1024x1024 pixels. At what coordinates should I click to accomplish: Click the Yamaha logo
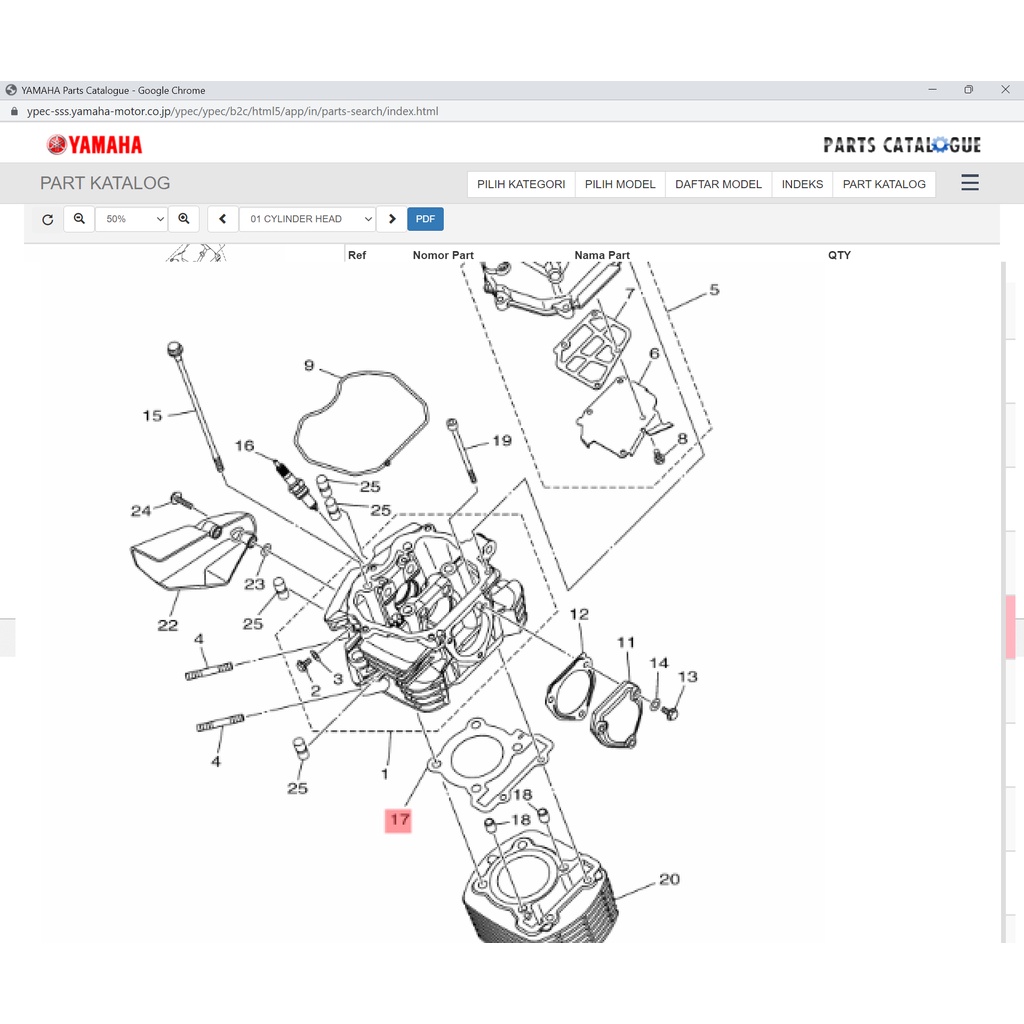click(x=95, y=145)
